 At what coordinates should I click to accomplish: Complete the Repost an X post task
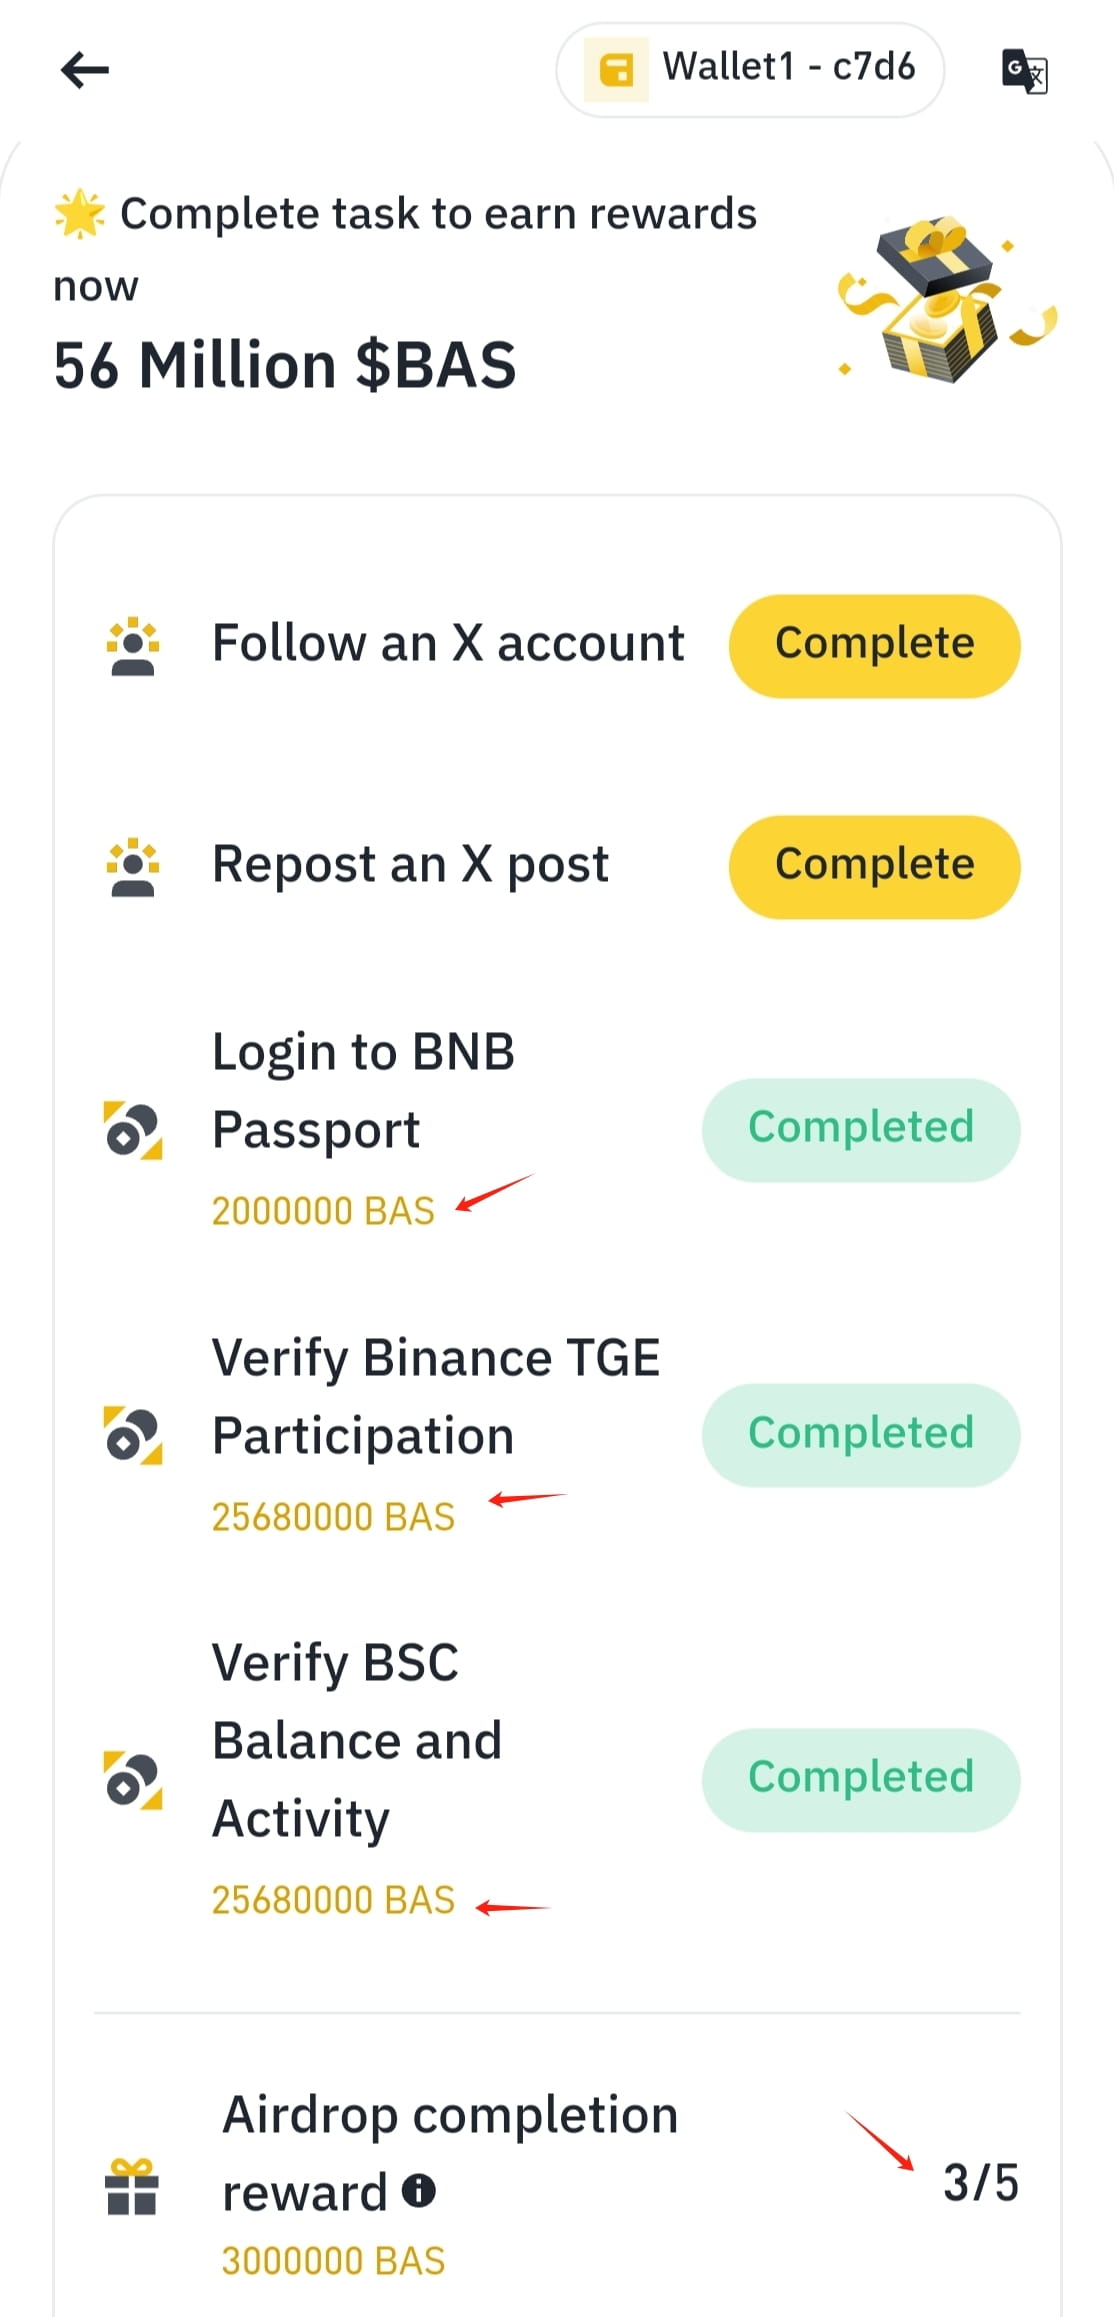click(x=875, y=867)
